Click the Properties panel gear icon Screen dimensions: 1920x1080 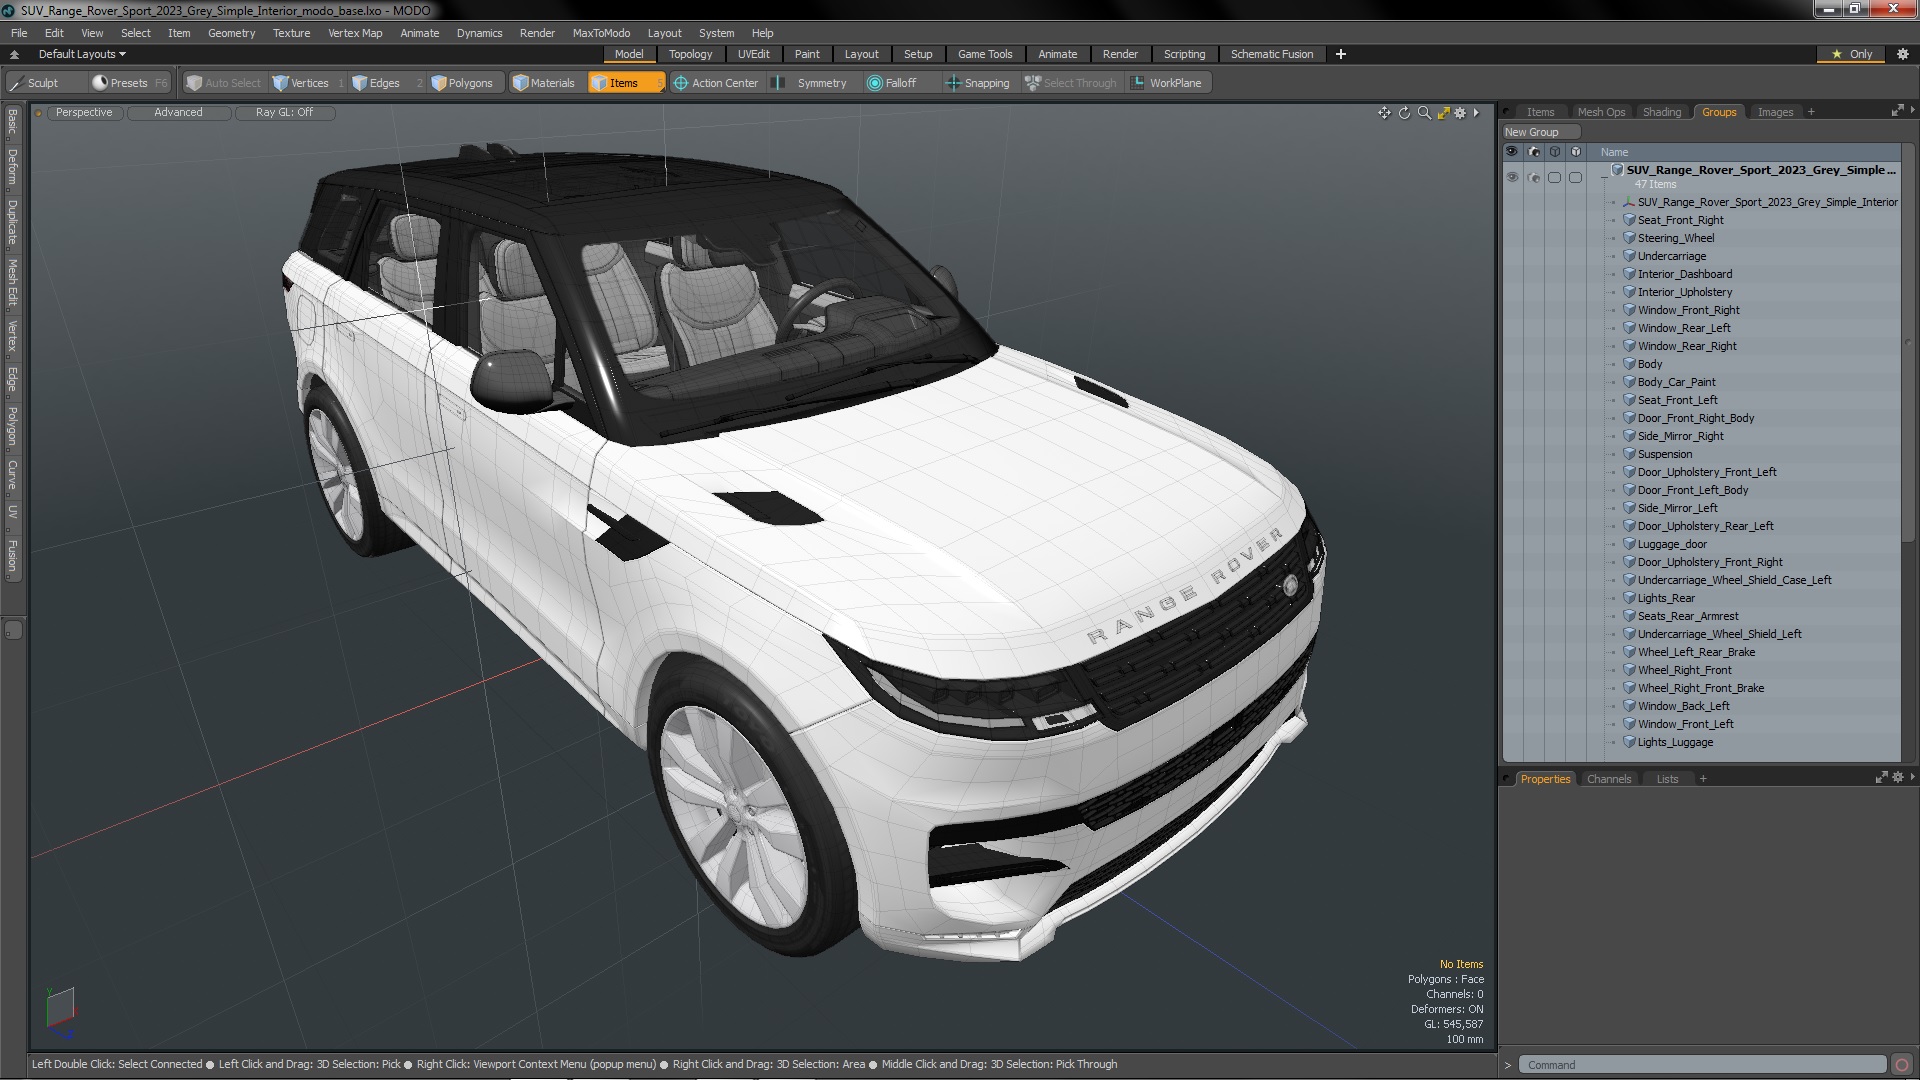(x=1898, y=777)
